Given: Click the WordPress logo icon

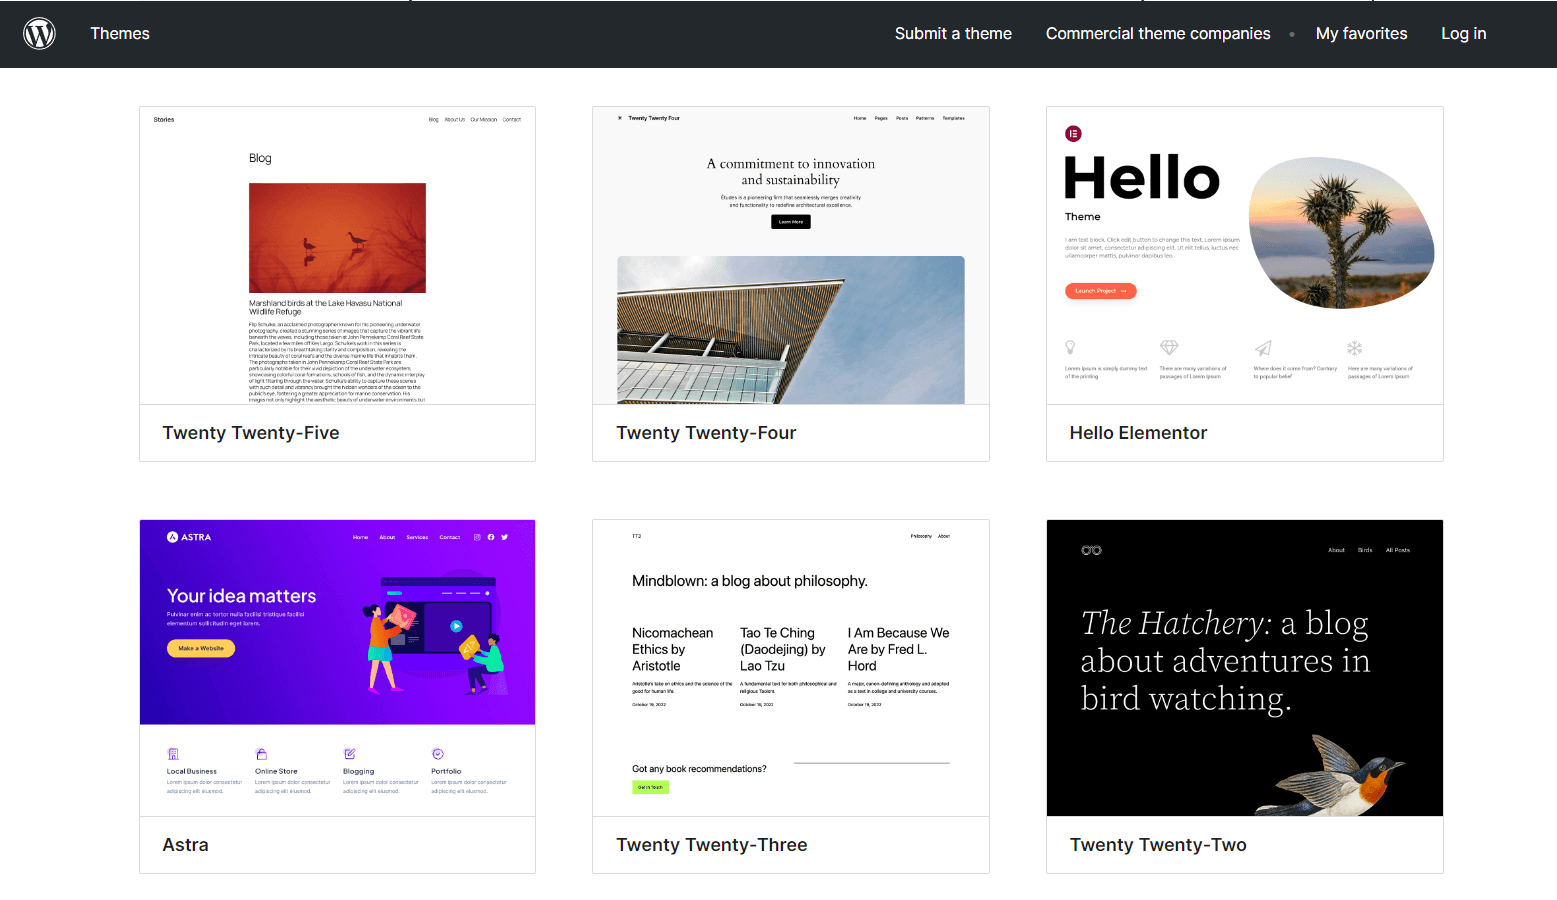Looking at the screenshot, I should tap(39, 33).
